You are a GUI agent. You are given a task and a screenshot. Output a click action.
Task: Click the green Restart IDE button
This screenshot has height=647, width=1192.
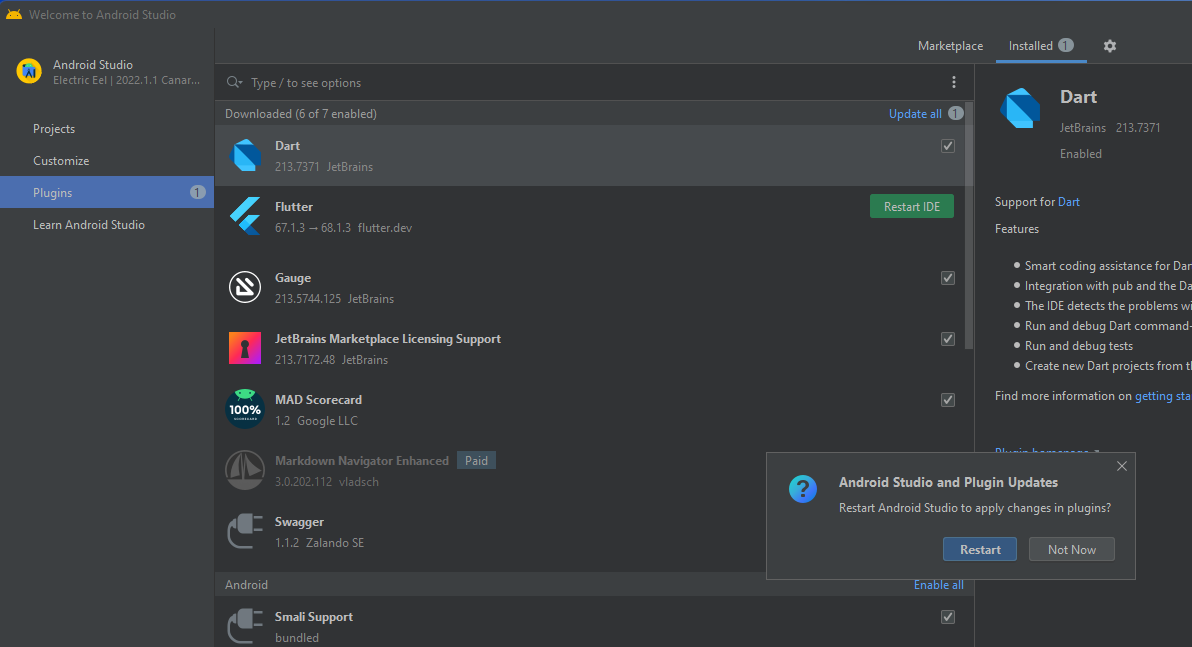pos(911,207)
